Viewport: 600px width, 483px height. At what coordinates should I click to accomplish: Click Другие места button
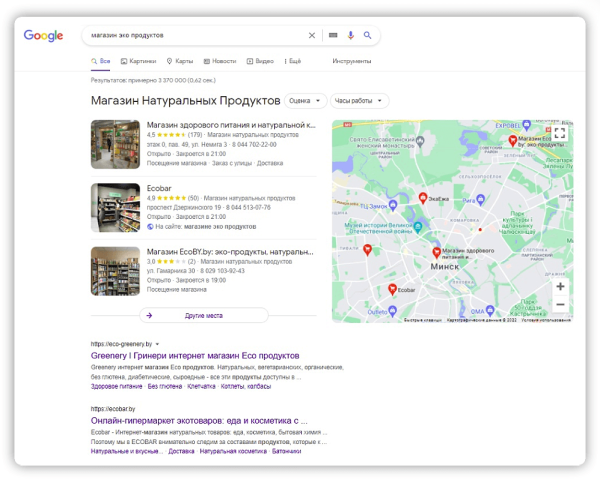point(204,315)
